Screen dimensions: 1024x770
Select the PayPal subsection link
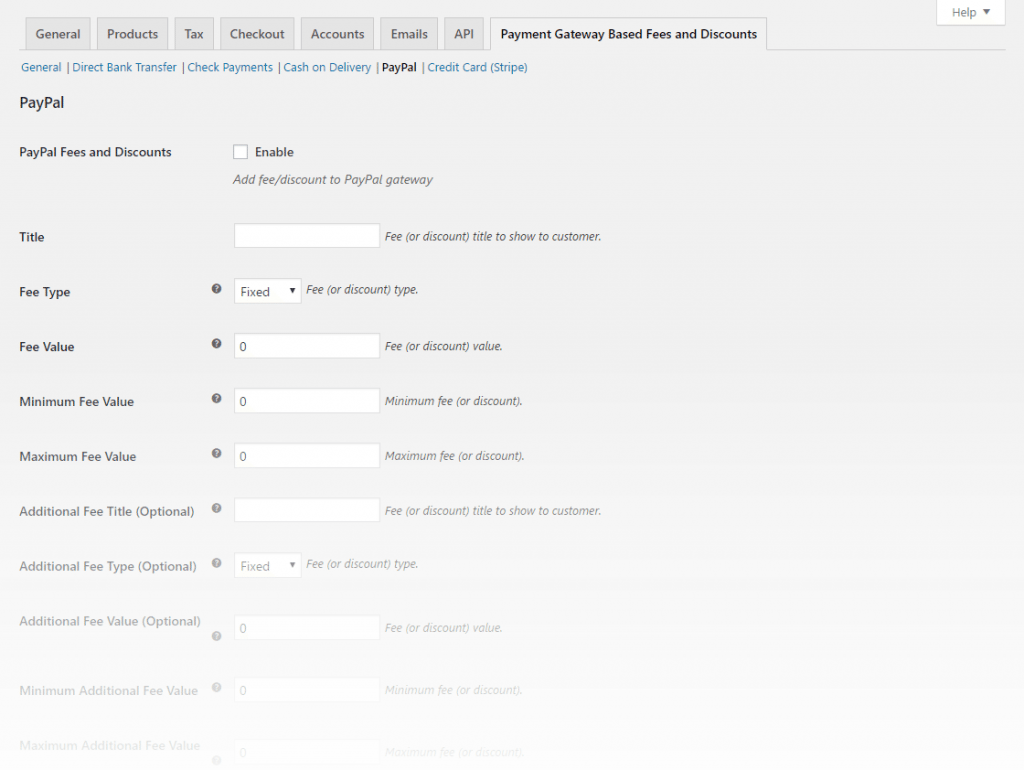399,67
